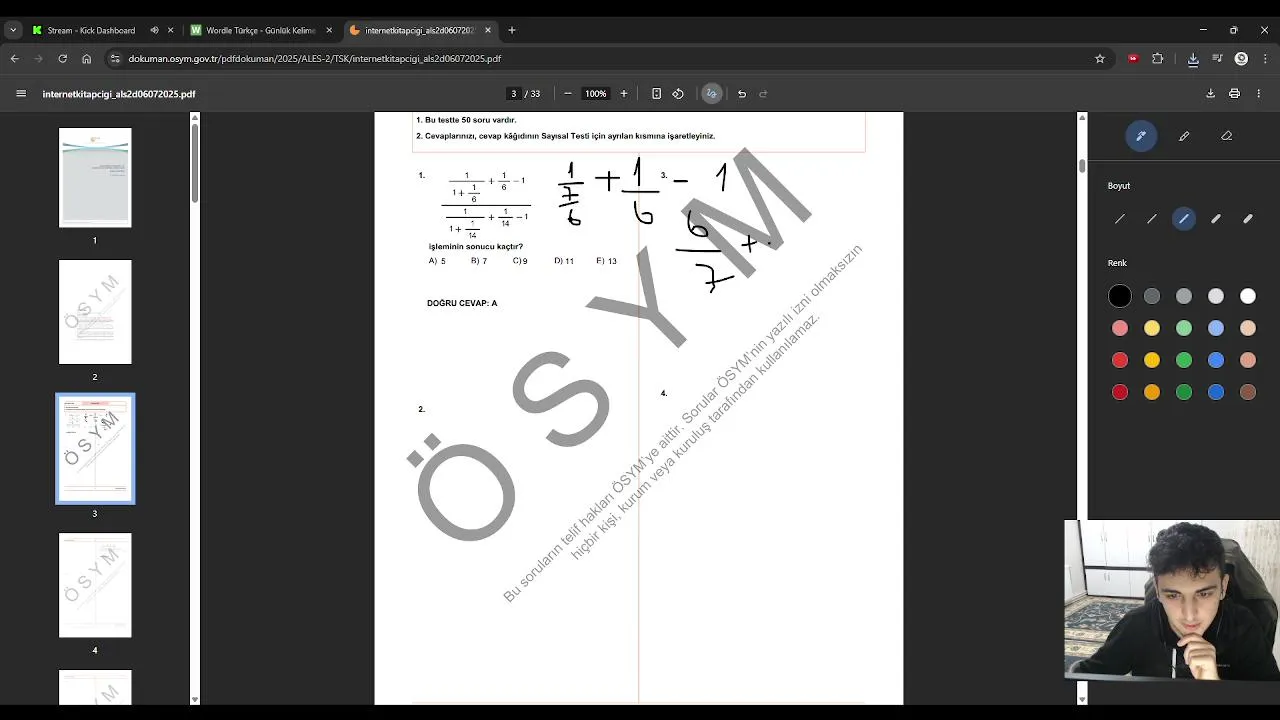1280x720 pixels.
Task: Click the 100% zoom level field
Action: pyautogui.click(x=596, y=94)
